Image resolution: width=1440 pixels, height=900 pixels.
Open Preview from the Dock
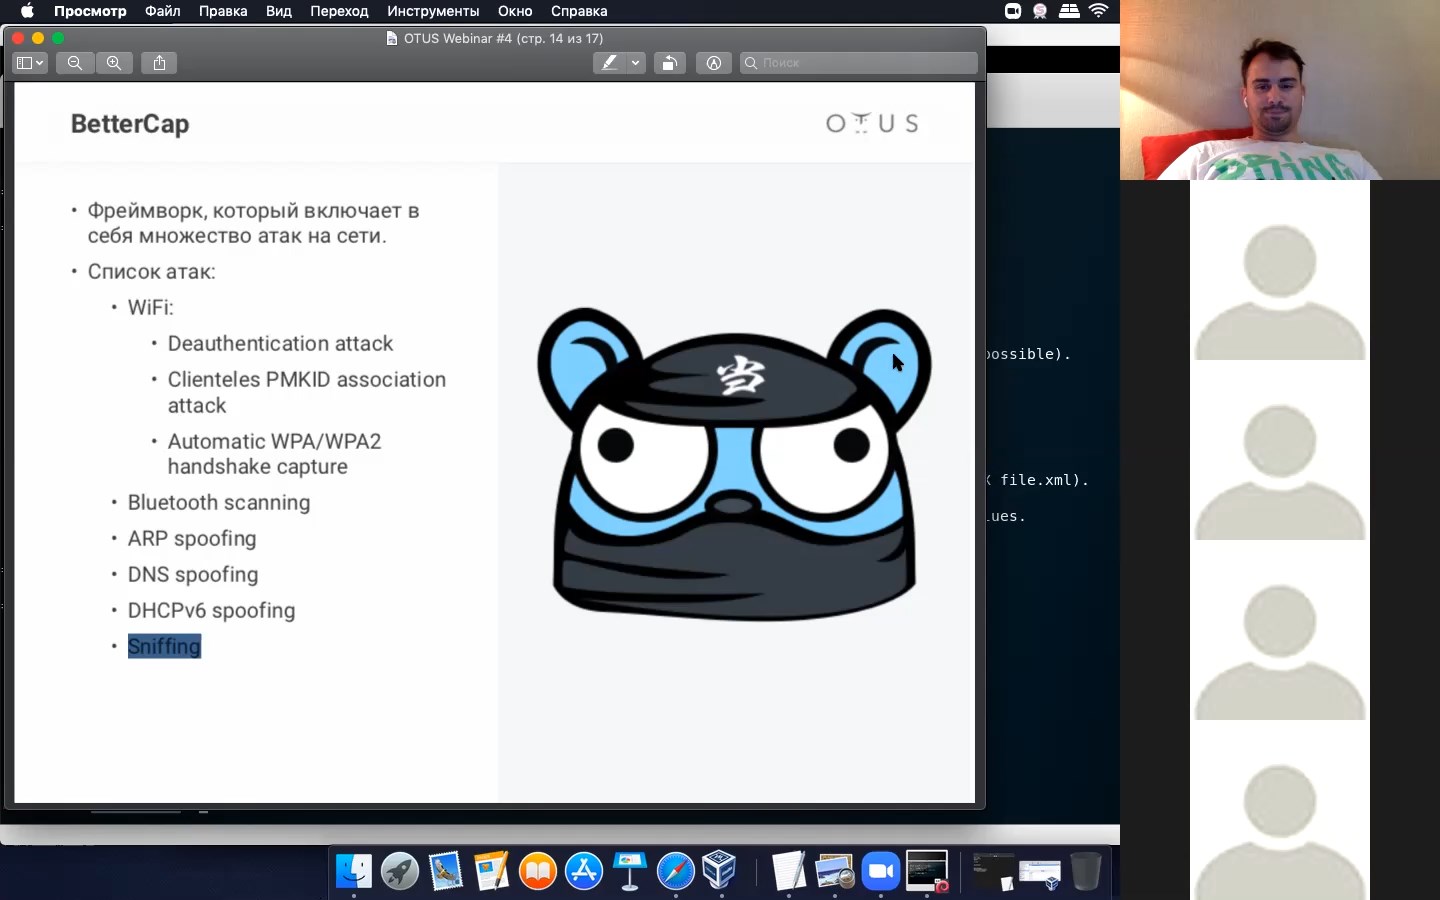point(835,871)
